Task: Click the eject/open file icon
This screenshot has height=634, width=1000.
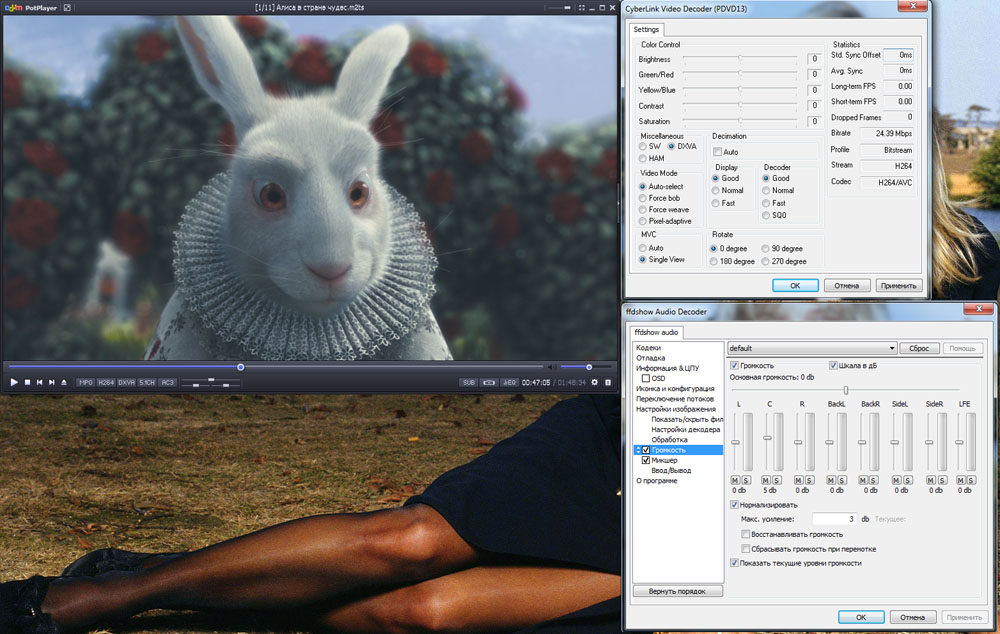Action: 64,382
